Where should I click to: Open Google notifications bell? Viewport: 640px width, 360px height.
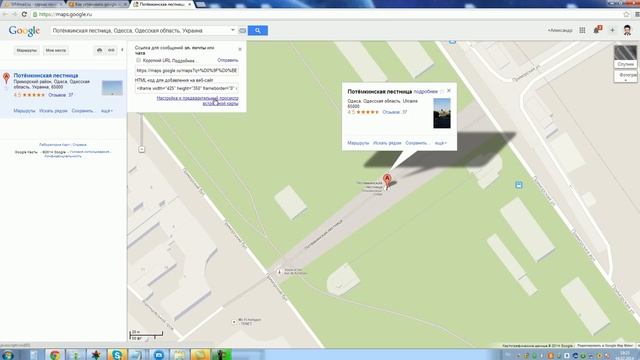tap(597, 30)
